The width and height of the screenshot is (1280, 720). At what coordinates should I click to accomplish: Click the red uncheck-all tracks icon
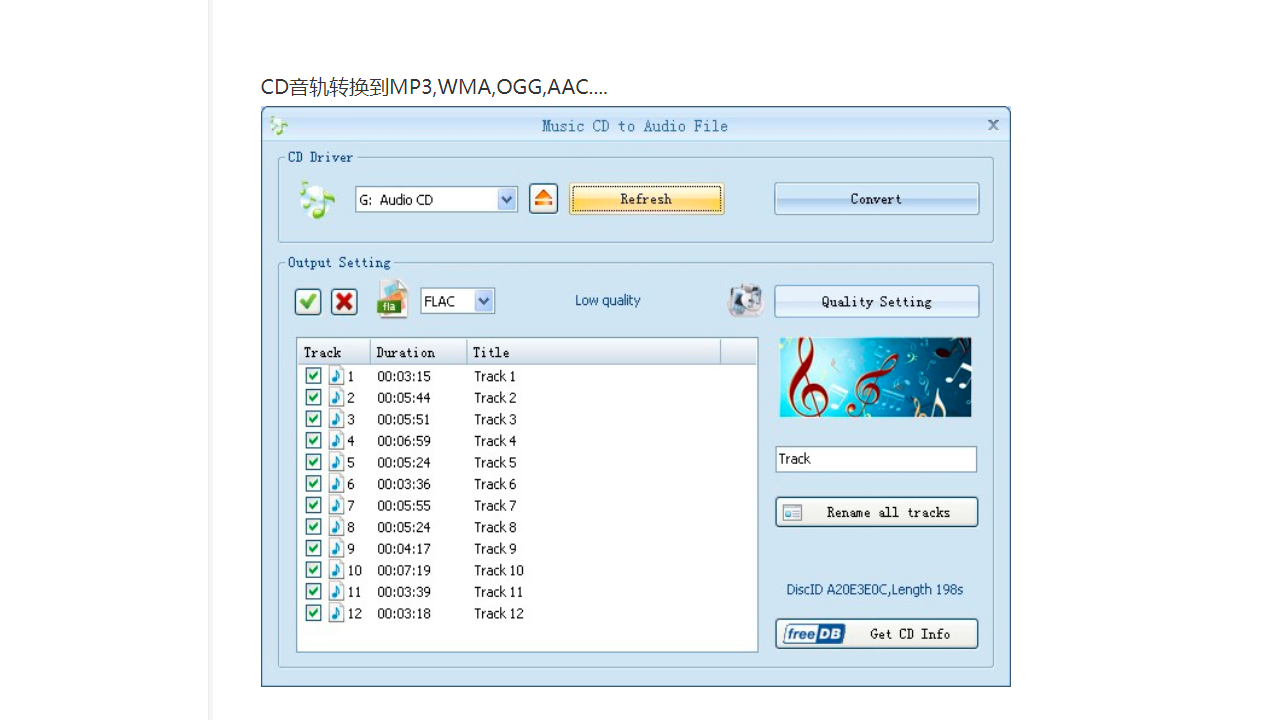(x=344, y=301)
